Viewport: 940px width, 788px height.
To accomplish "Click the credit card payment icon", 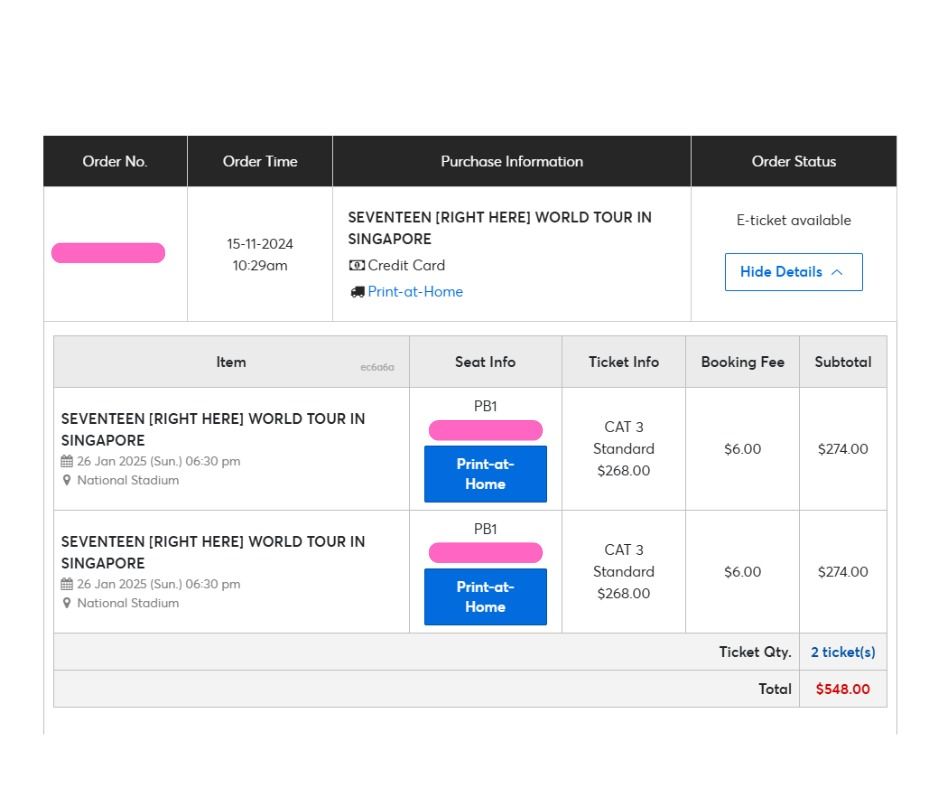I will [357, 265].
